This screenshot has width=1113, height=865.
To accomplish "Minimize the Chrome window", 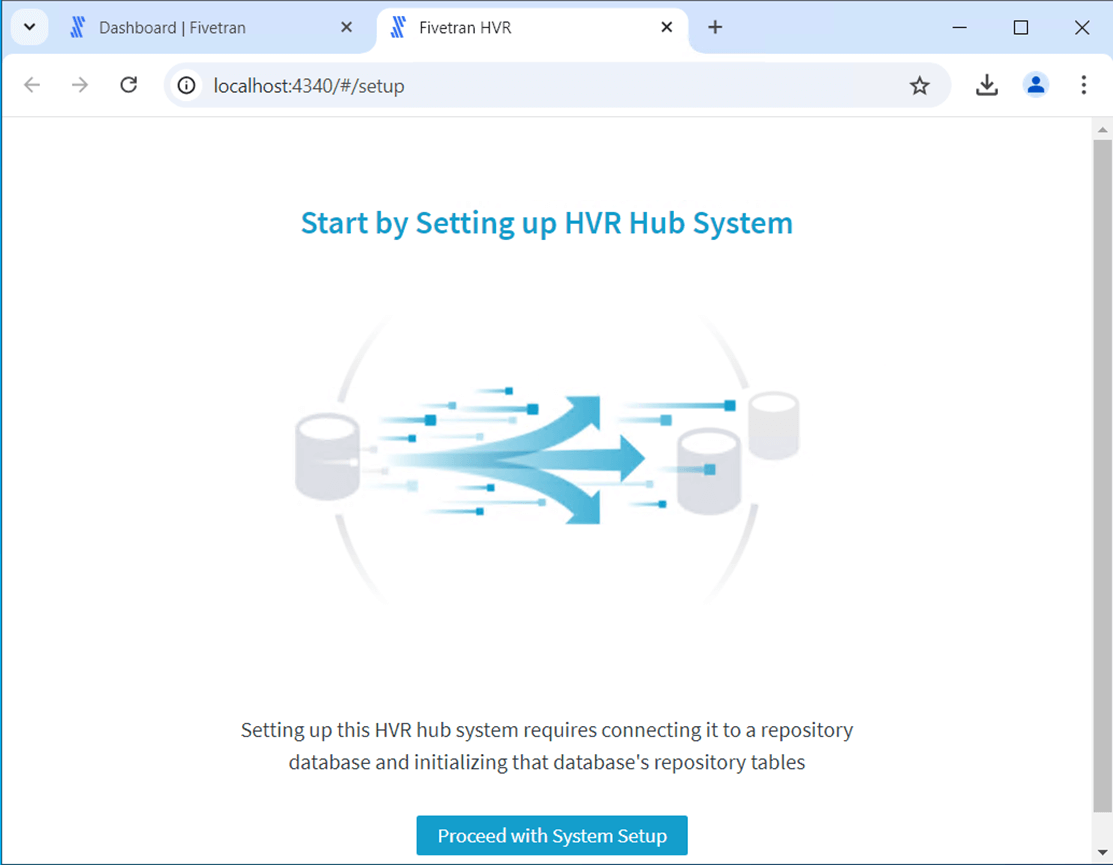I will point(959,28).
